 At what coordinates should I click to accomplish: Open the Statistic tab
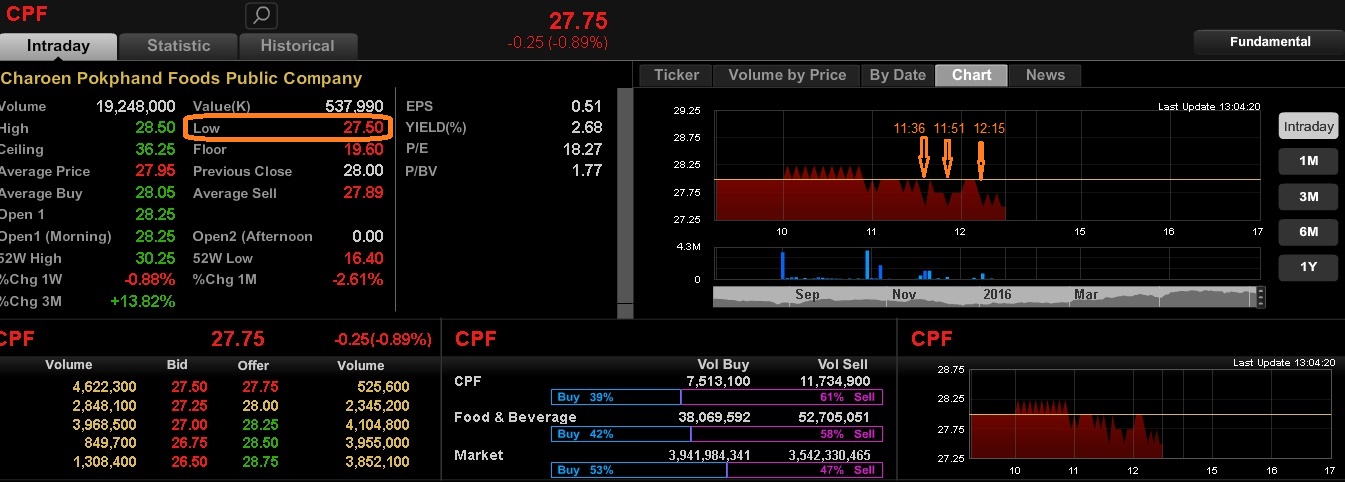point(178,46)
